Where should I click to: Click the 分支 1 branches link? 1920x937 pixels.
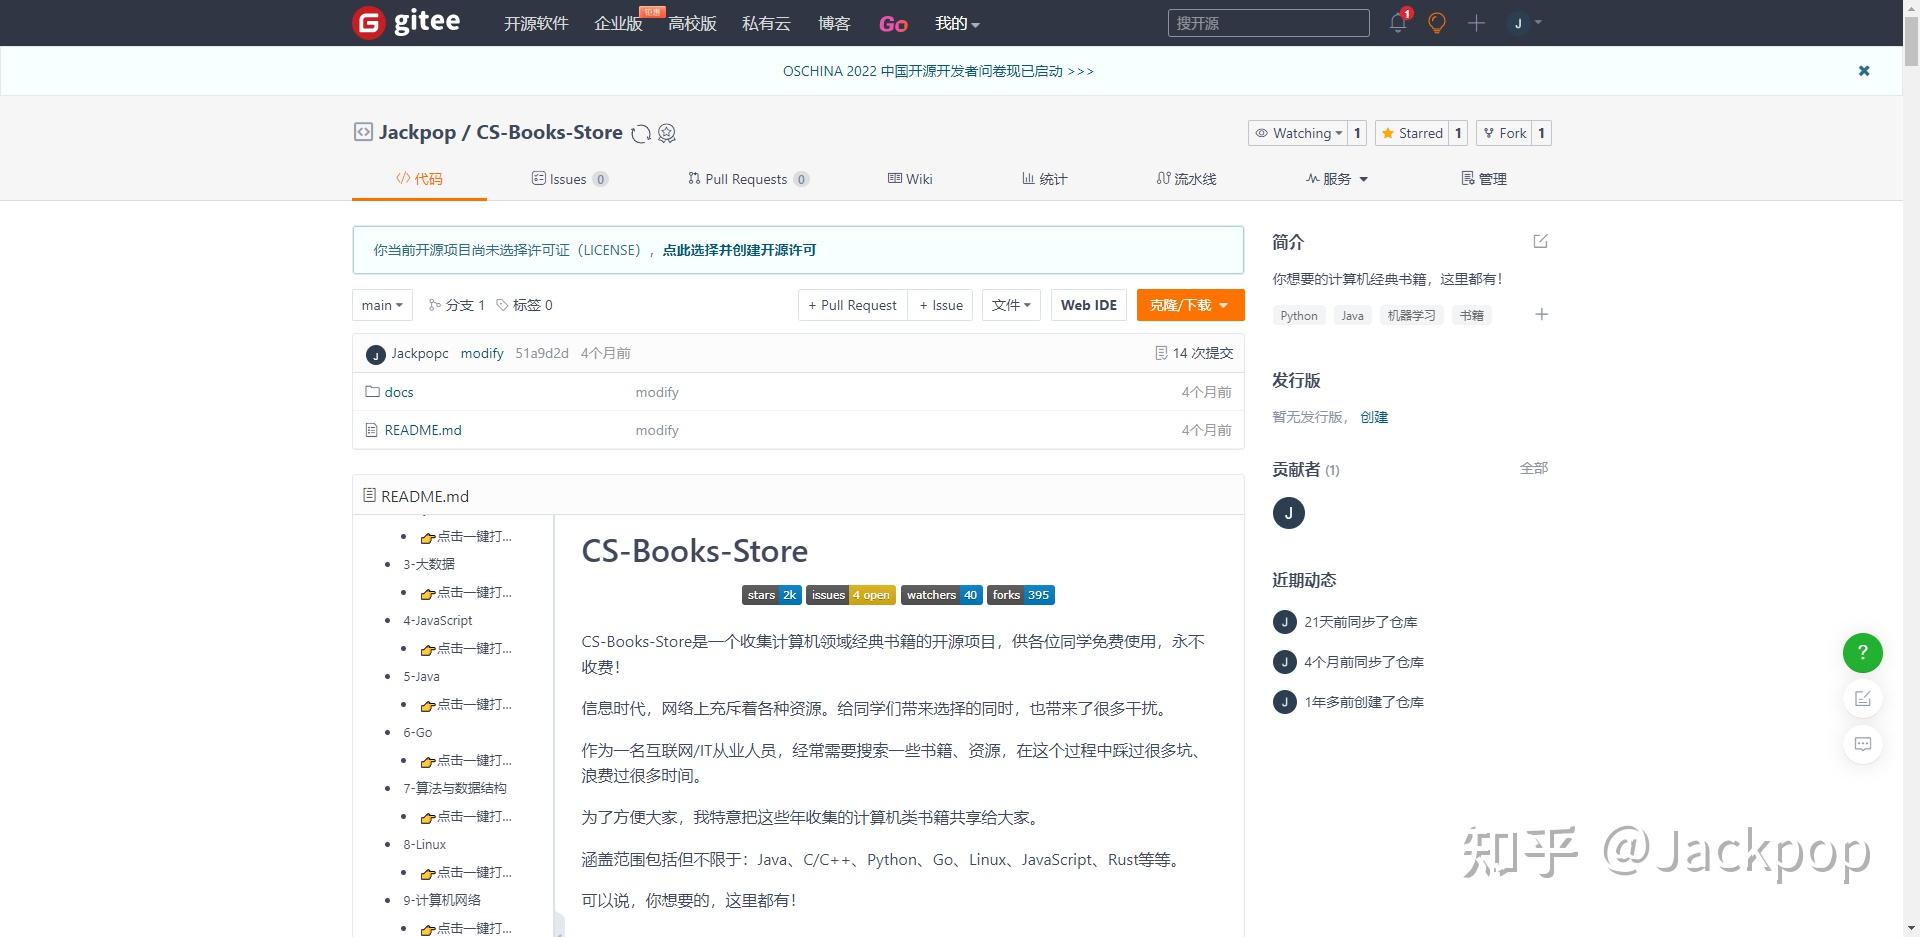(x=456, y=305)
